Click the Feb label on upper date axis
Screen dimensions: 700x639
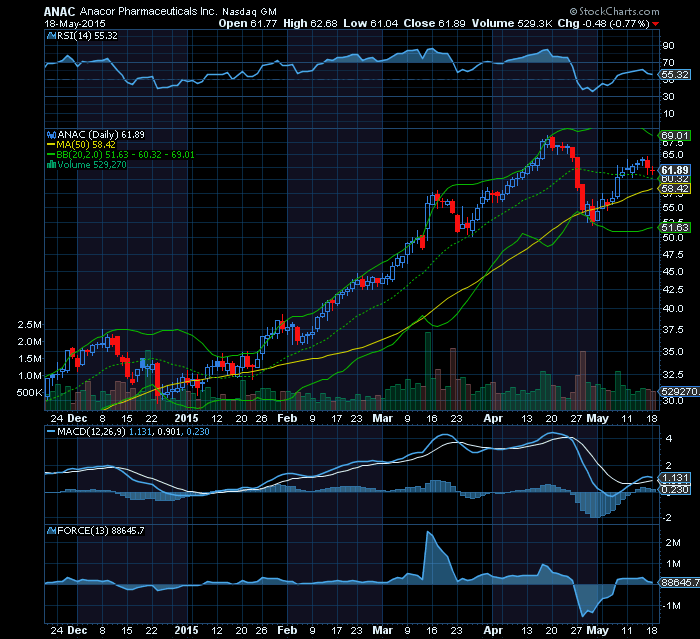click(x=287, y=418)
